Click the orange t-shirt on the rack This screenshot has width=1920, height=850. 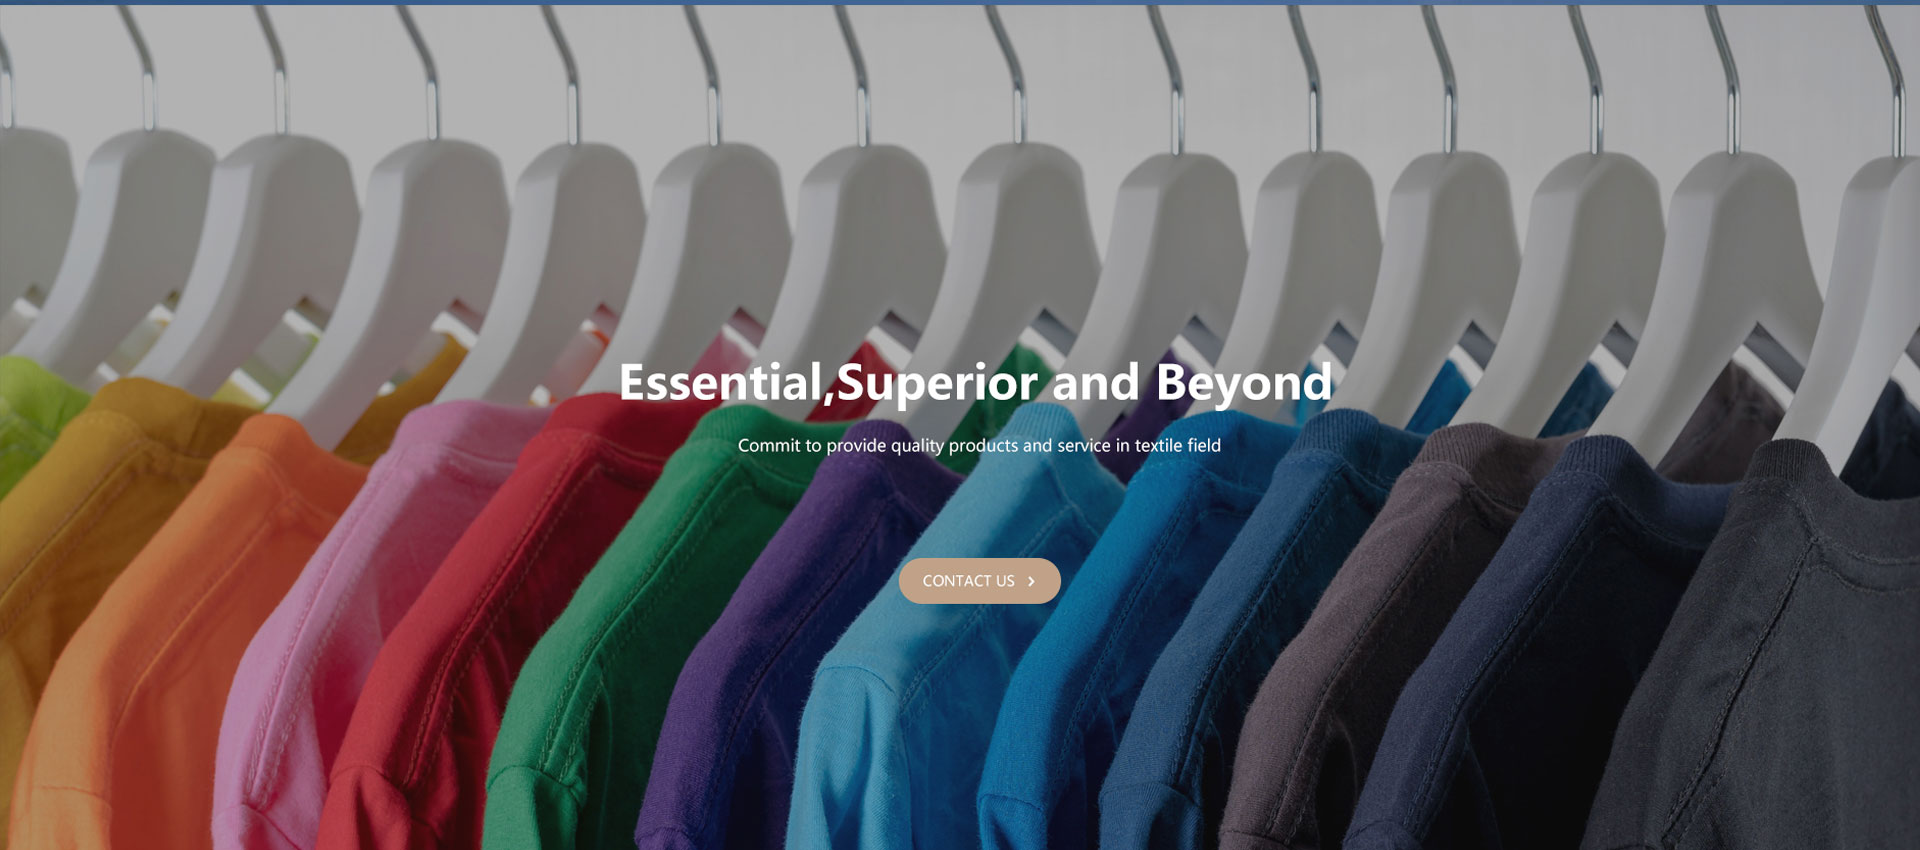point(150,640)
